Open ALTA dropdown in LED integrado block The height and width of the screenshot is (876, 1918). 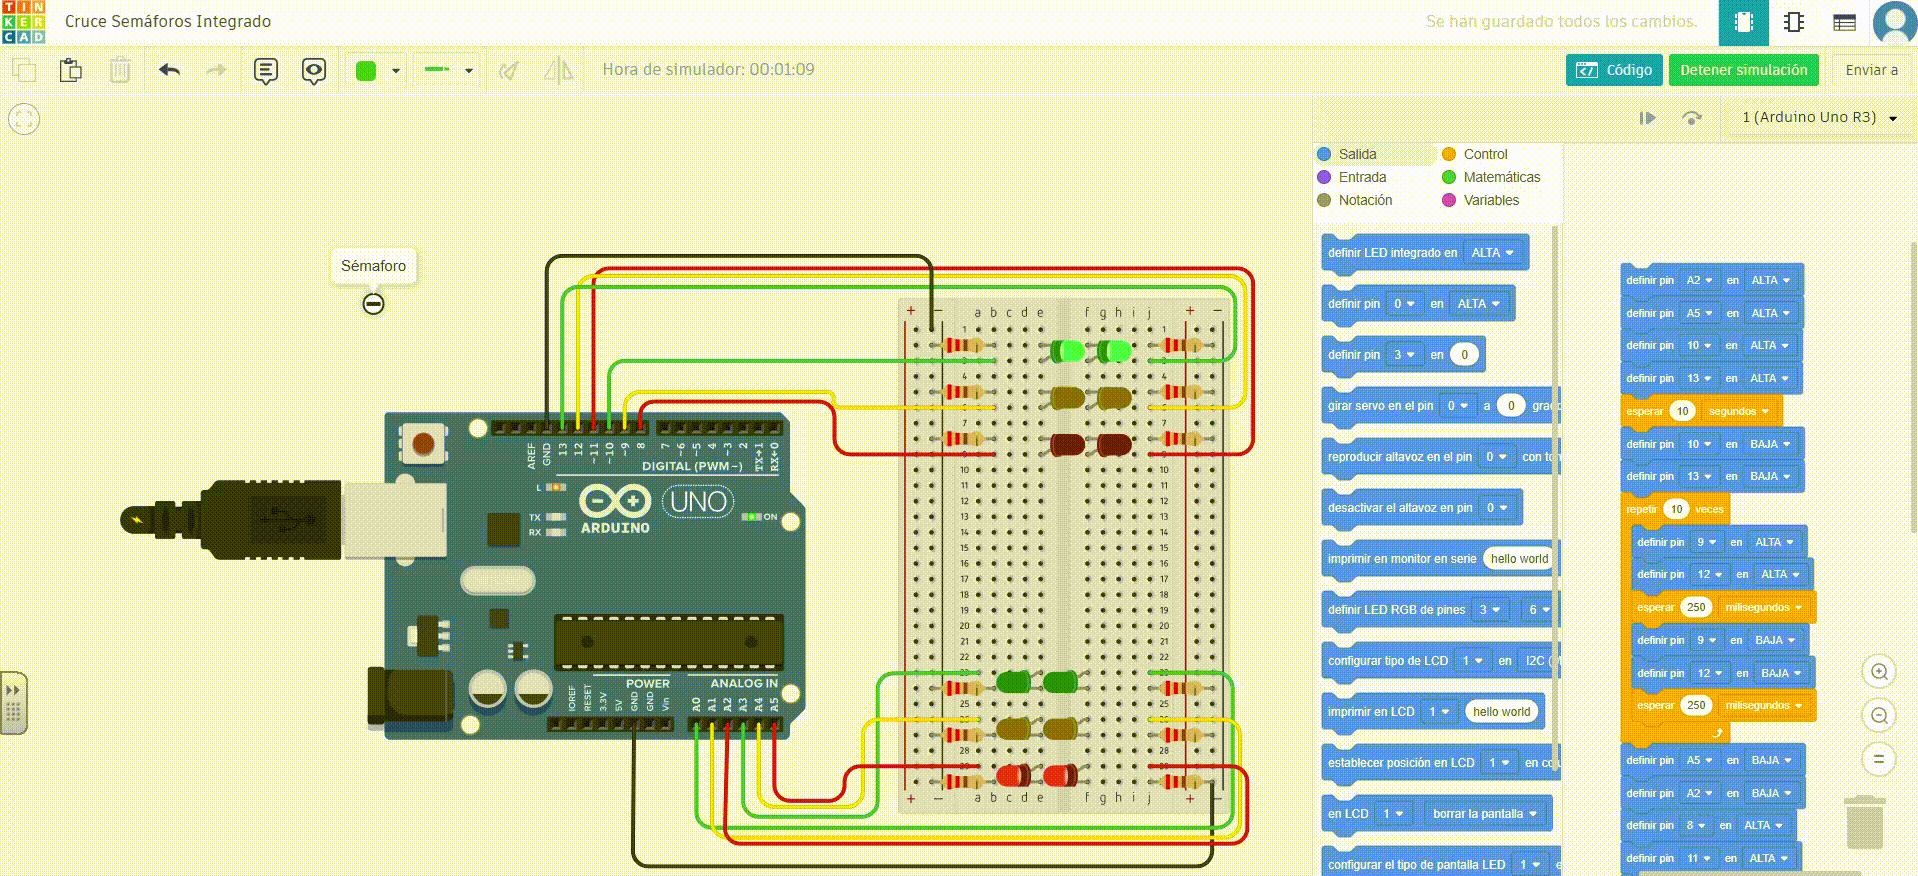point(1493,253)
